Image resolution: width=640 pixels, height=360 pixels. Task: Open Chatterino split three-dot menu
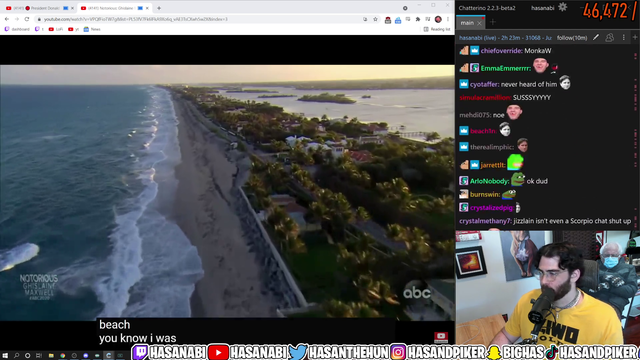click(x=623, y=38)
